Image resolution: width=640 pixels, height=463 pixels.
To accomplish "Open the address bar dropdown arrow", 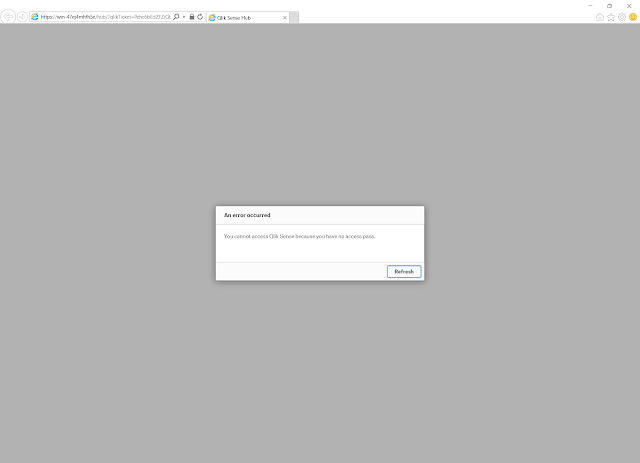I will [x=184, y=17].
